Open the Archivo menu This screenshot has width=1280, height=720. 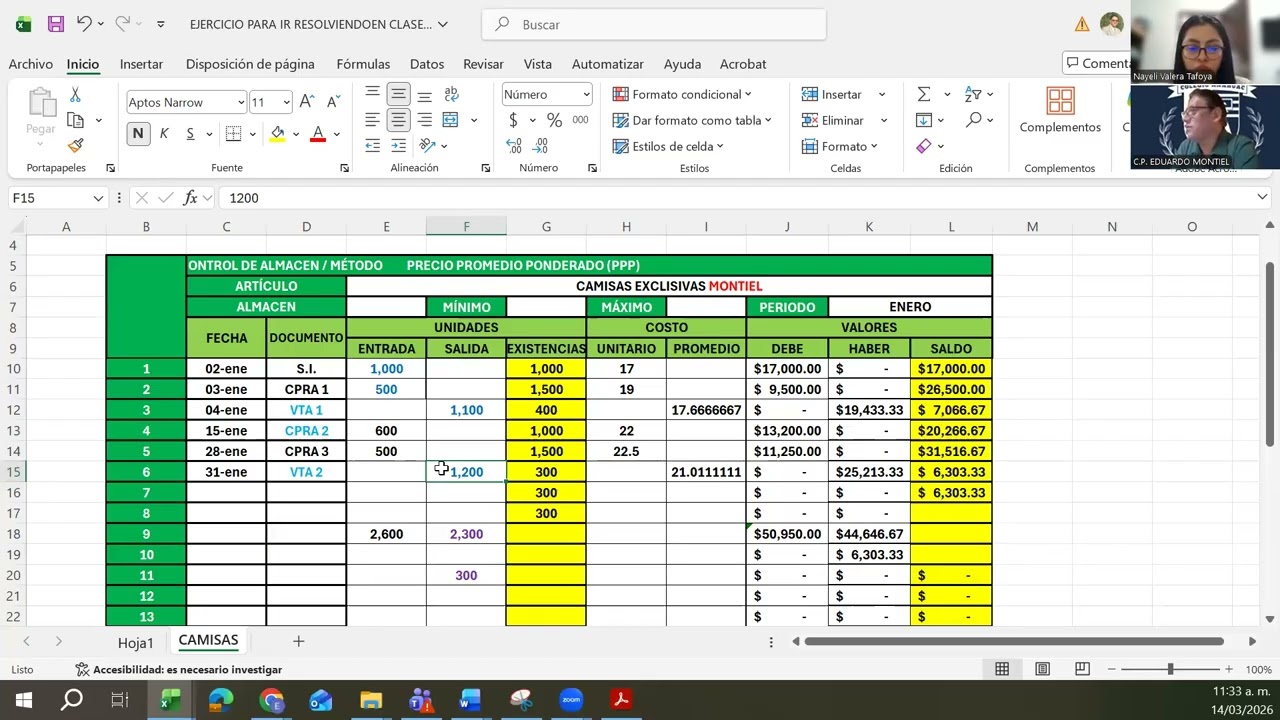[31, 64]
